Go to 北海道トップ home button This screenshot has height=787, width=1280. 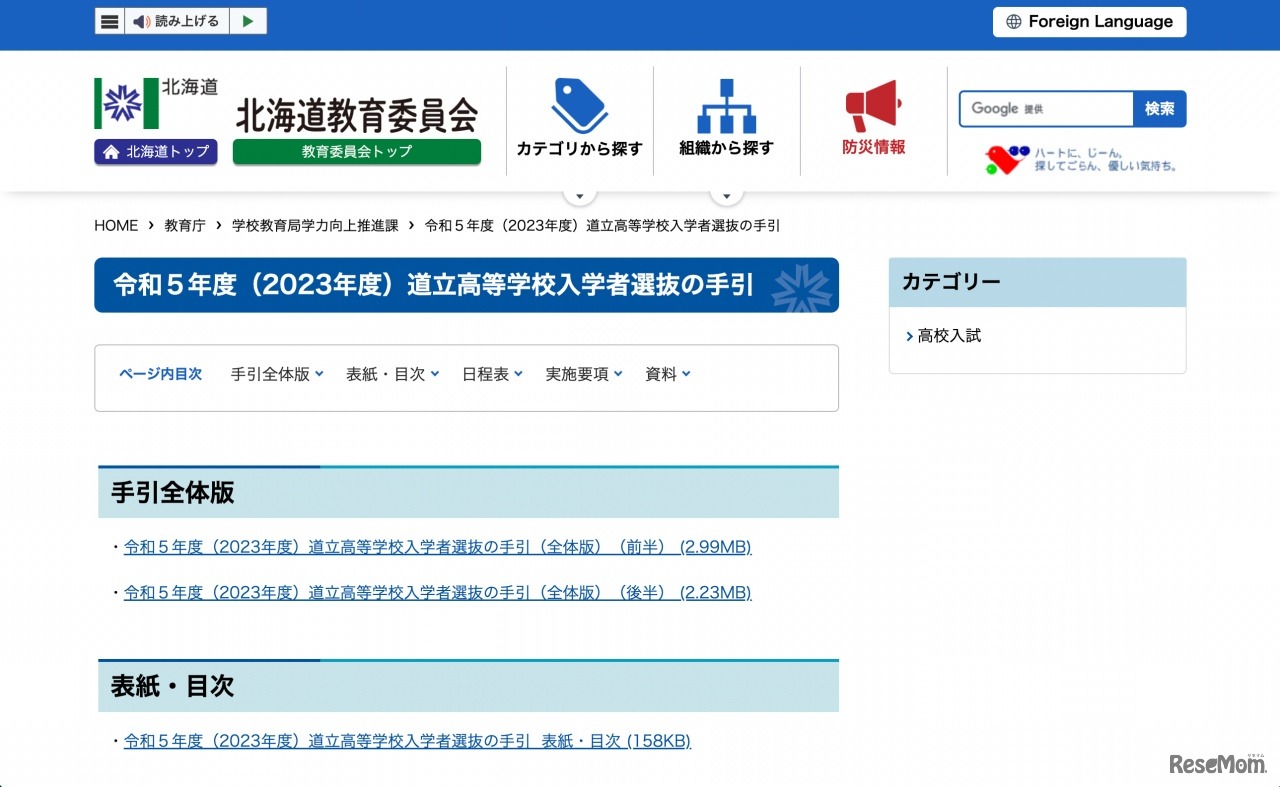click(156, 152)
